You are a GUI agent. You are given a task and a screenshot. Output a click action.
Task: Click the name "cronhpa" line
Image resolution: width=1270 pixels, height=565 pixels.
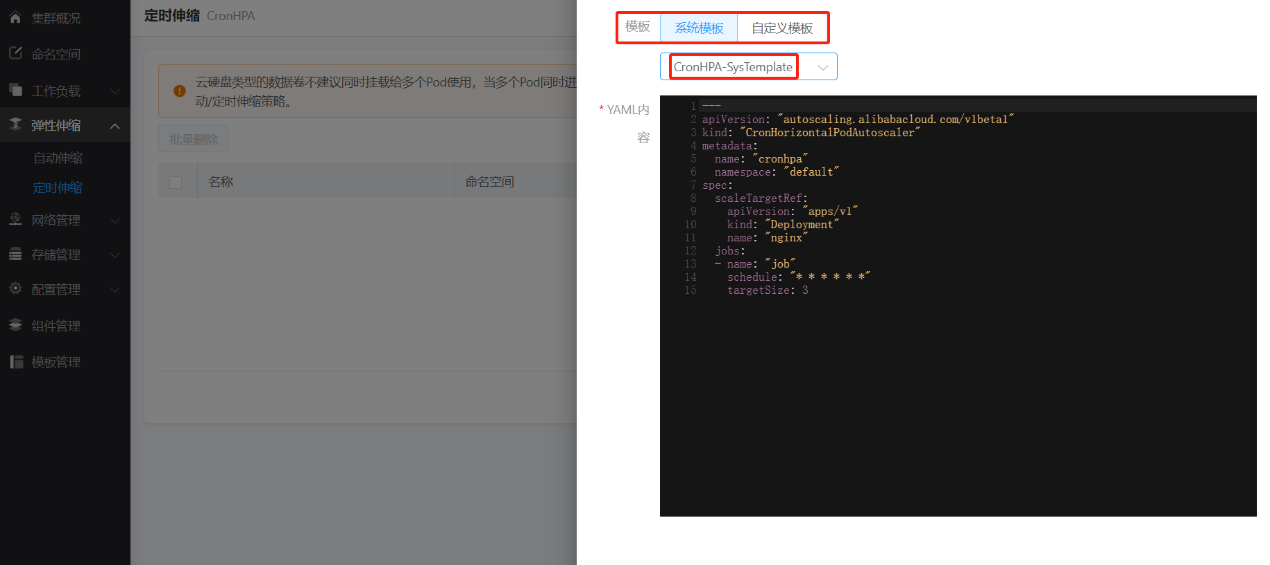click(761, 158)
